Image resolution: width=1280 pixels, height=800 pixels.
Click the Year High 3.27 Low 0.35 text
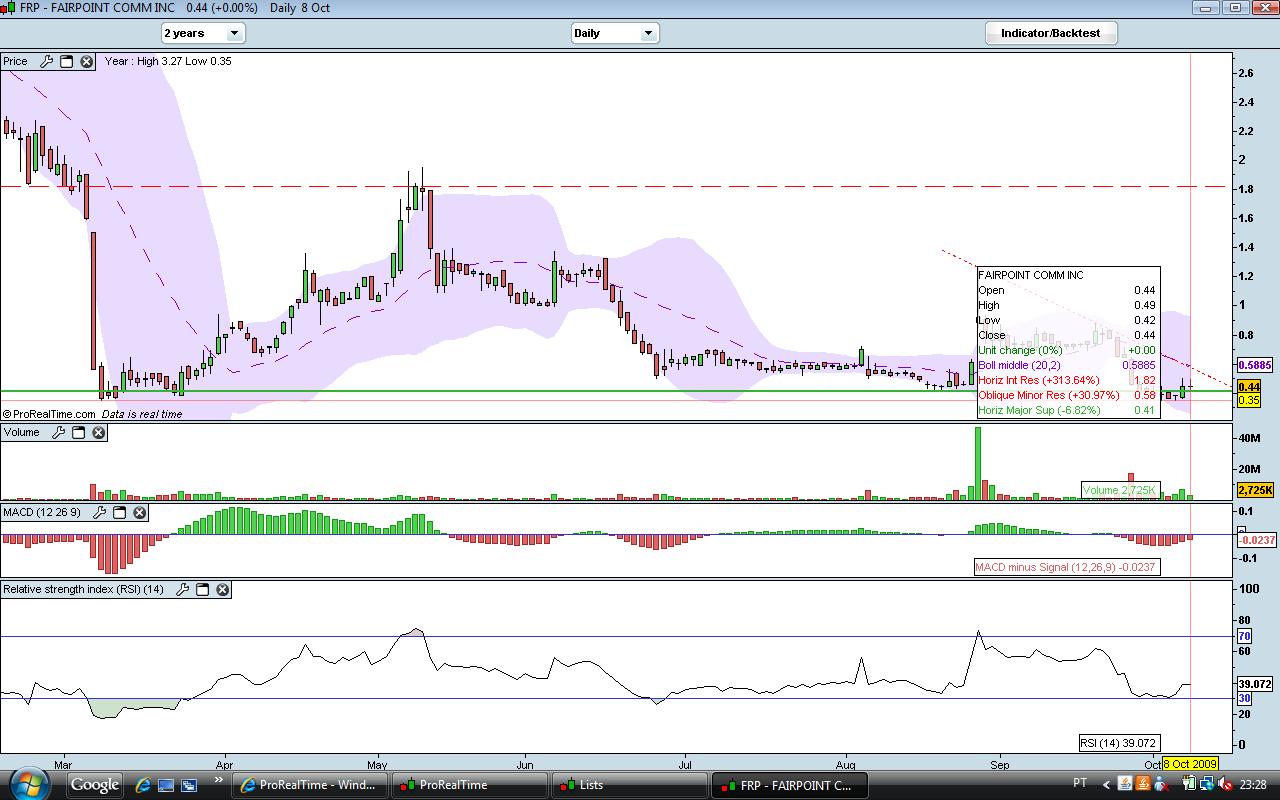click(168, 61)
